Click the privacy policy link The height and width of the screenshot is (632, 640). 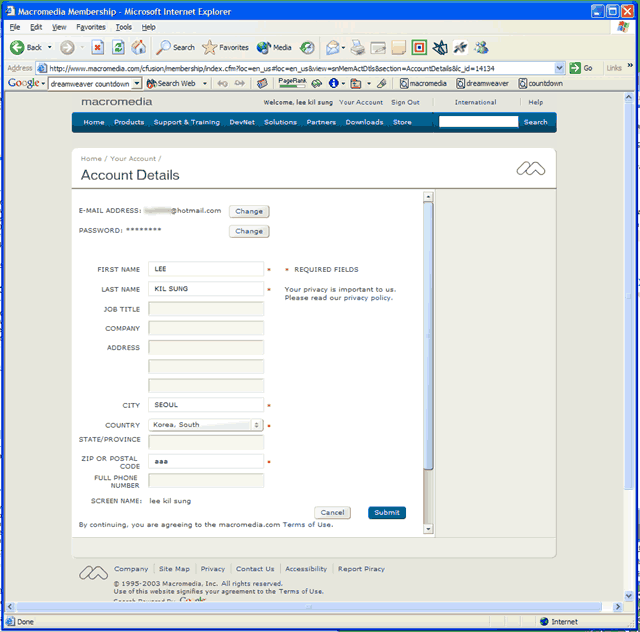coord(367,298)
